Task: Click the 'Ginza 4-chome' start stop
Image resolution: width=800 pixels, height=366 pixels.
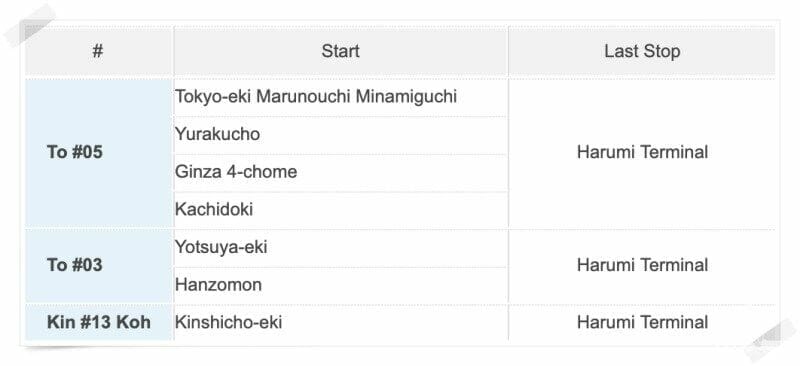Action: coord(236,172)
